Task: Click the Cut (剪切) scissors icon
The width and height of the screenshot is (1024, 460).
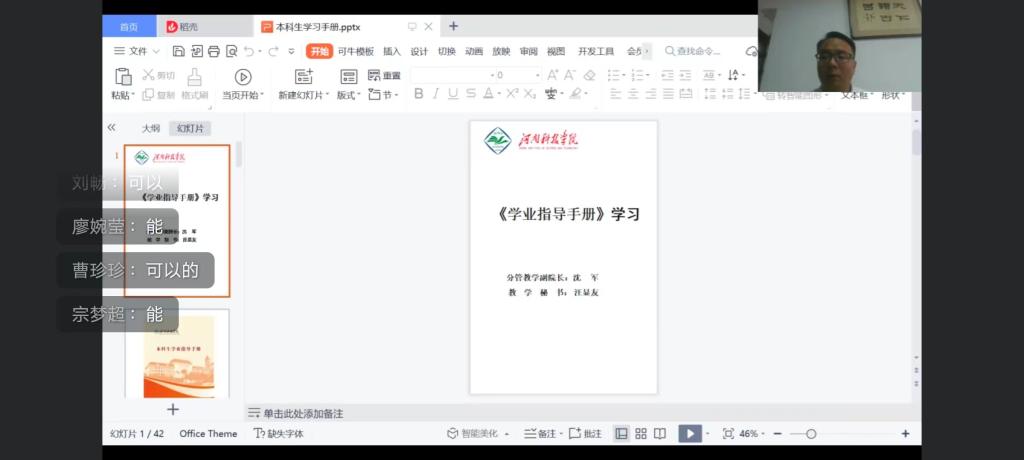Action: [148, 75]
